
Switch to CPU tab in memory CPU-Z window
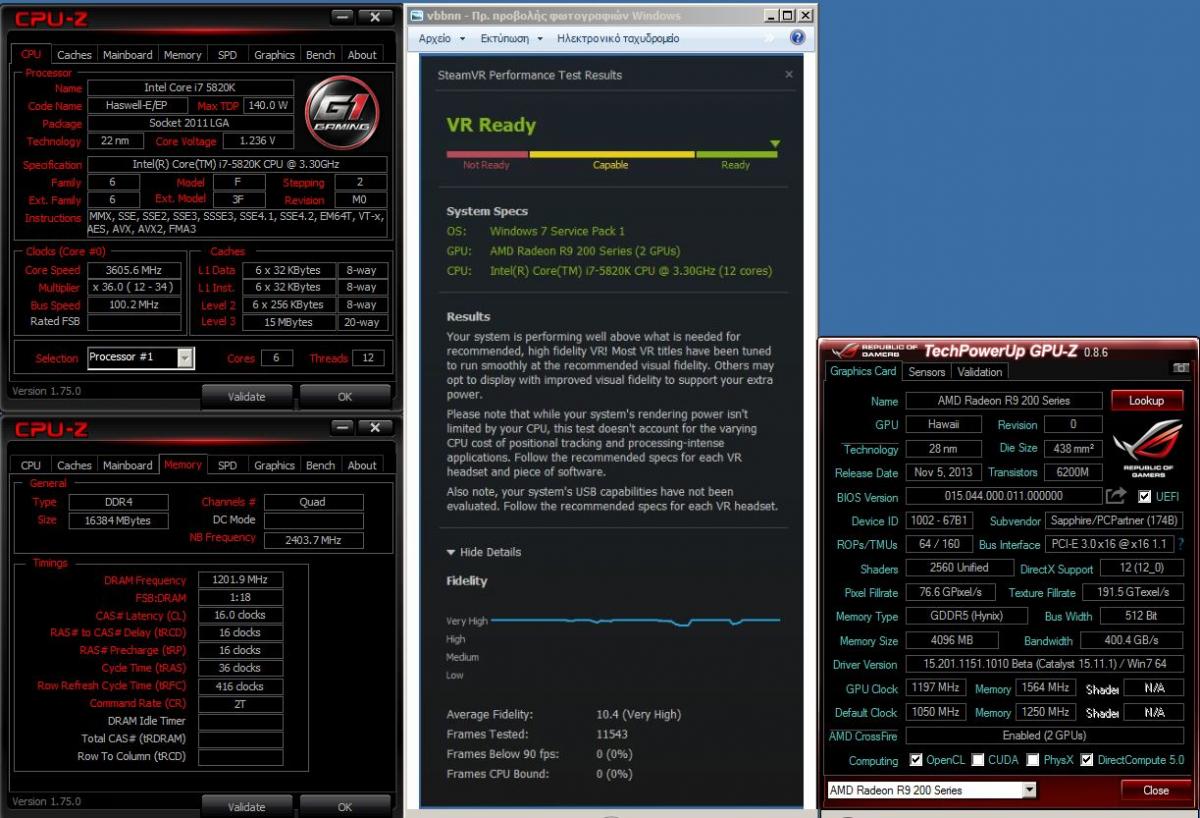(31, 465)
